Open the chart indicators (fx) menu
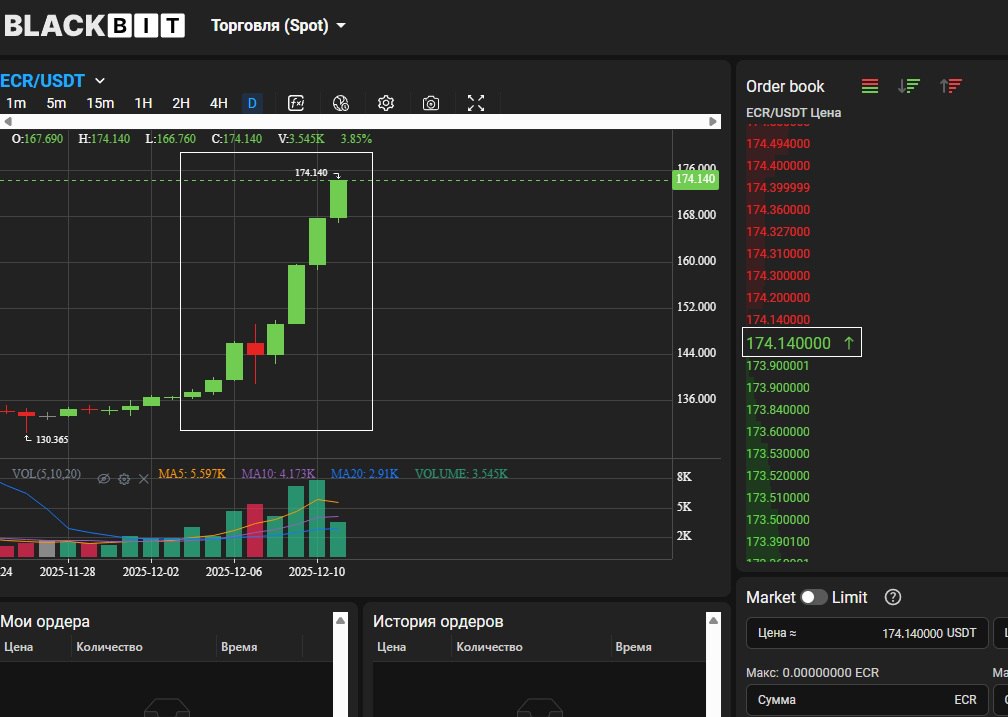Image resolution: width=1008 pixels, height=717 pixels. (296, 103)
